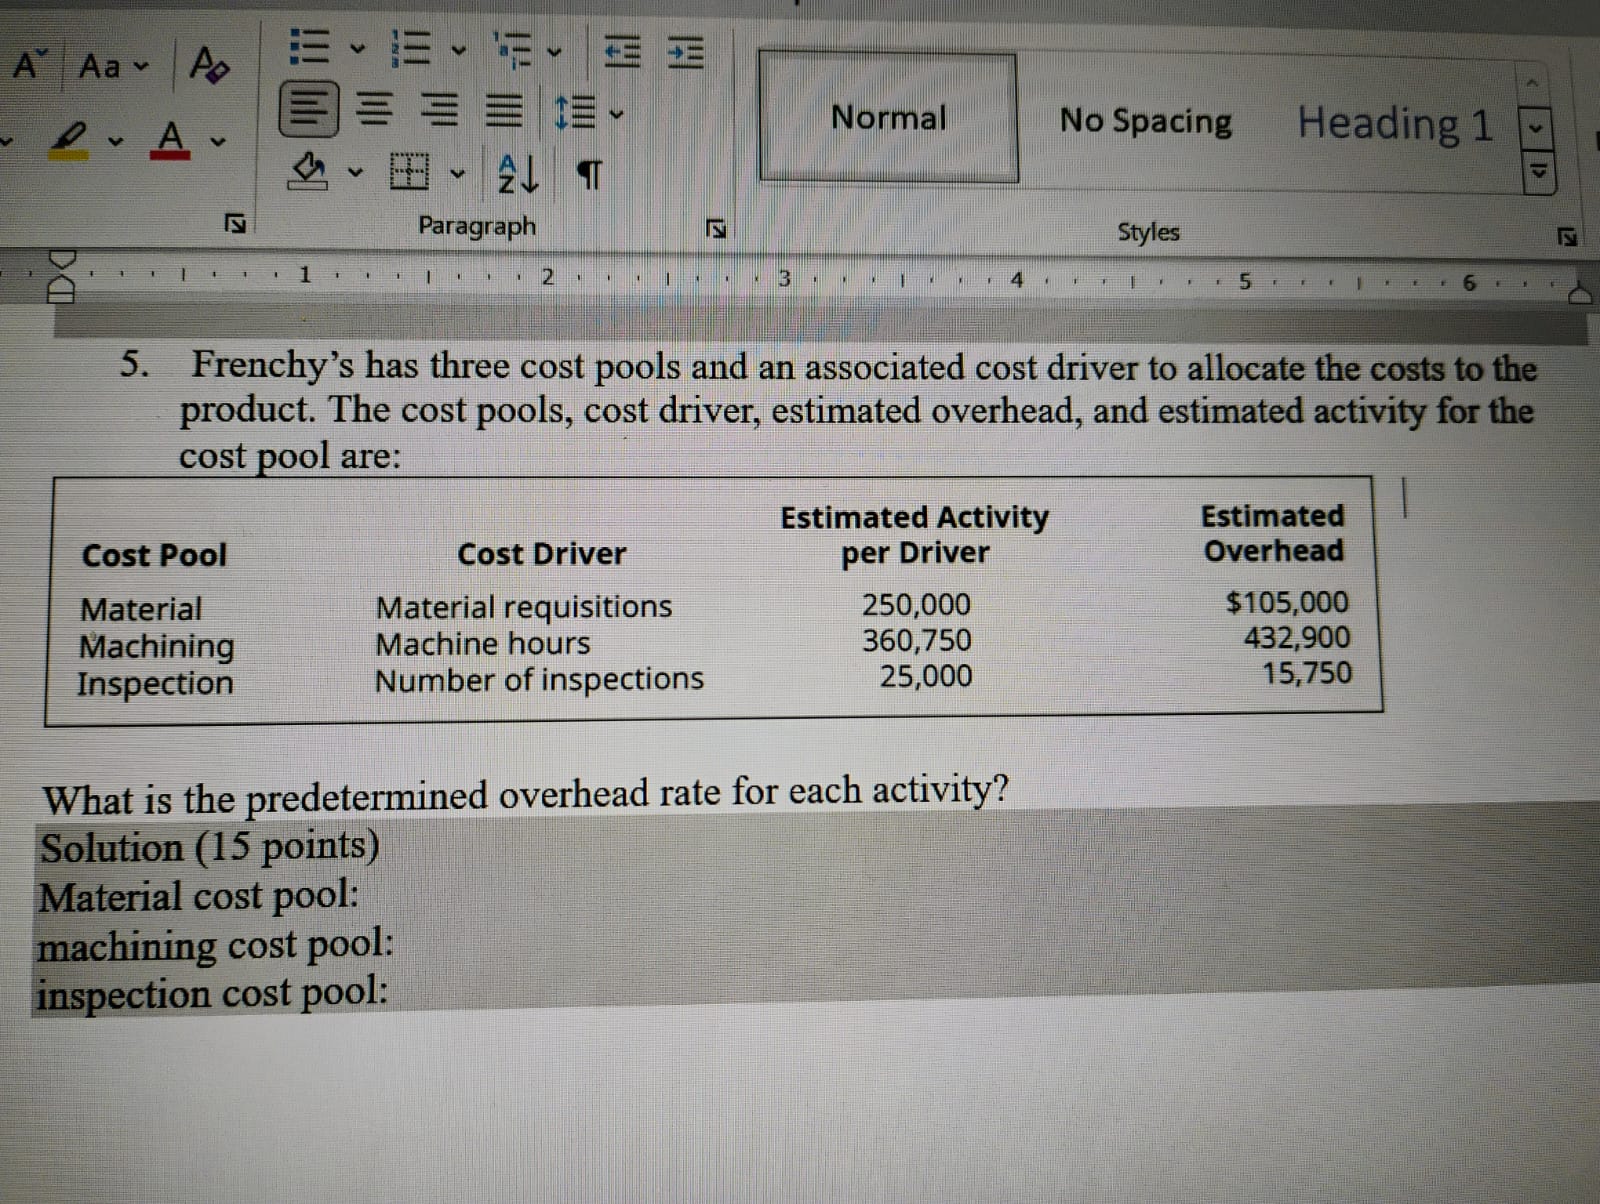Open the Shading color dropdown arrow
The width and height of the screenshot is (1600, 1204).
[354, 173]
